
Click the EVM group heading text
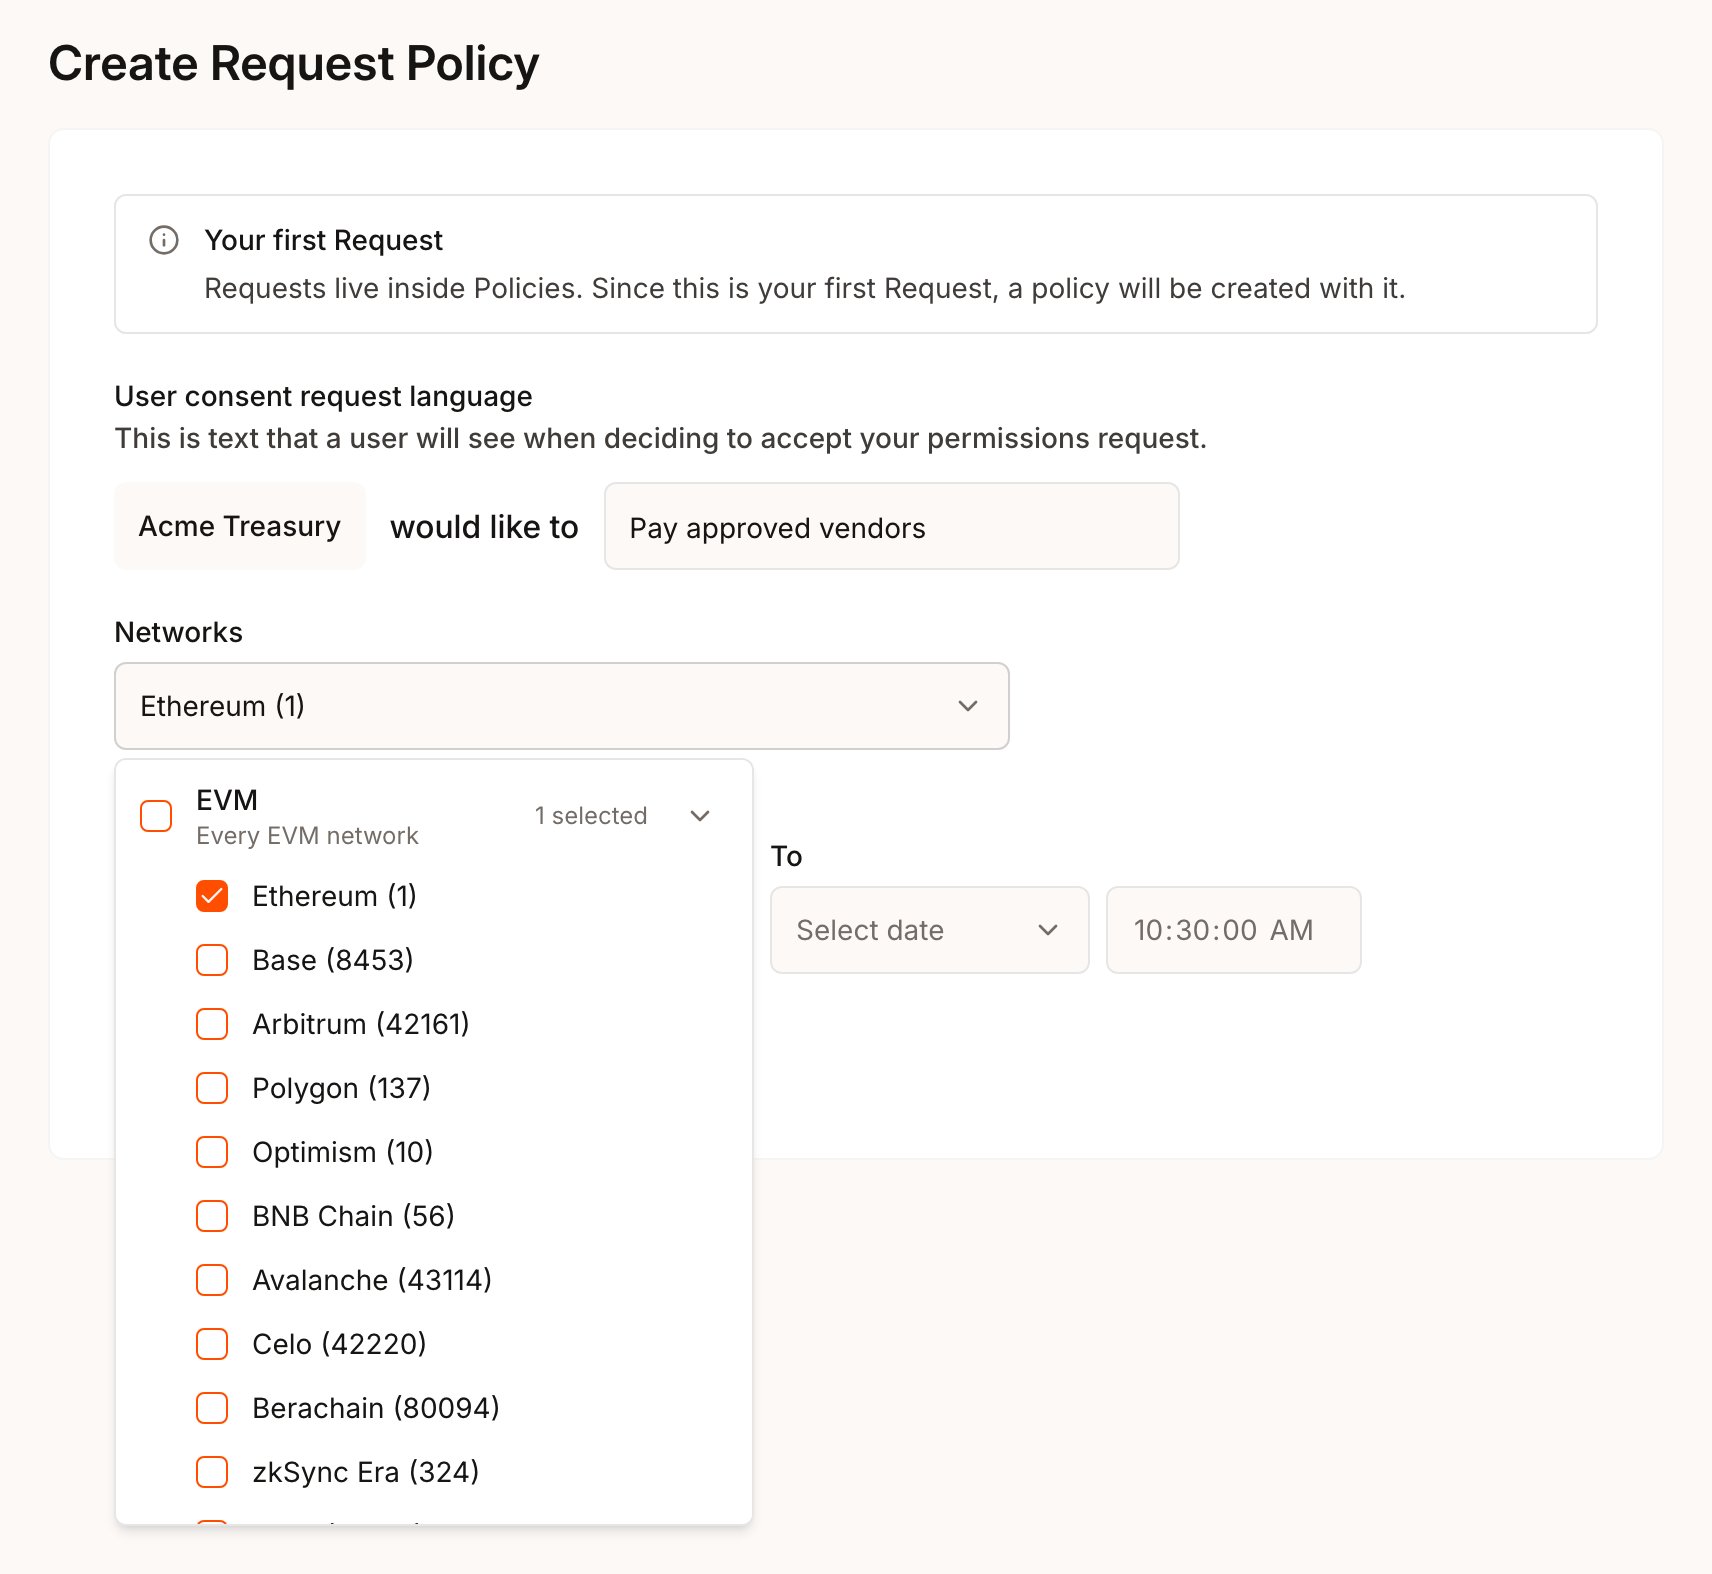227,800
